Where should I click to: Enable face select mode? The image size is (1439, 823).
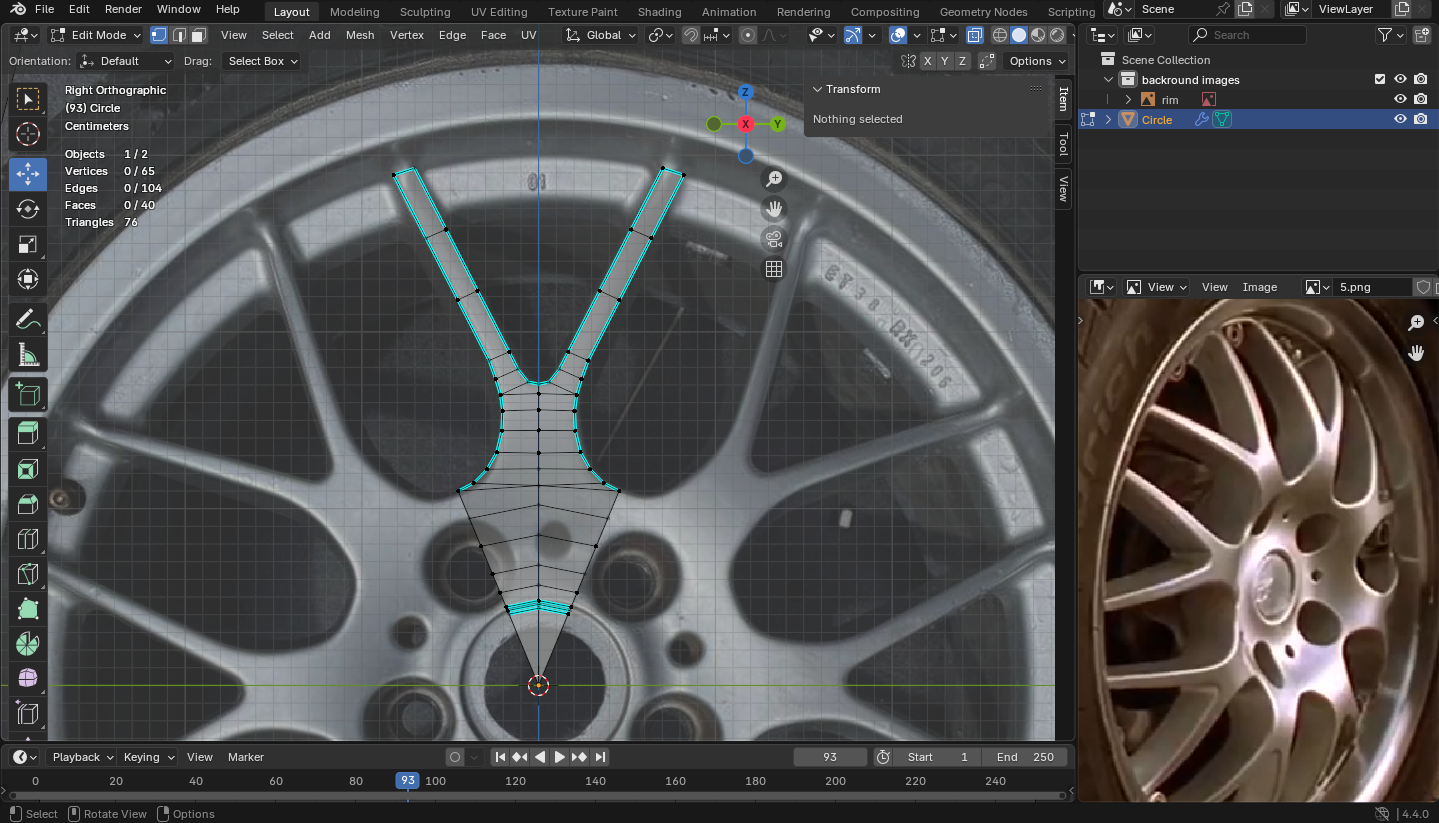[x=199, y=35]
